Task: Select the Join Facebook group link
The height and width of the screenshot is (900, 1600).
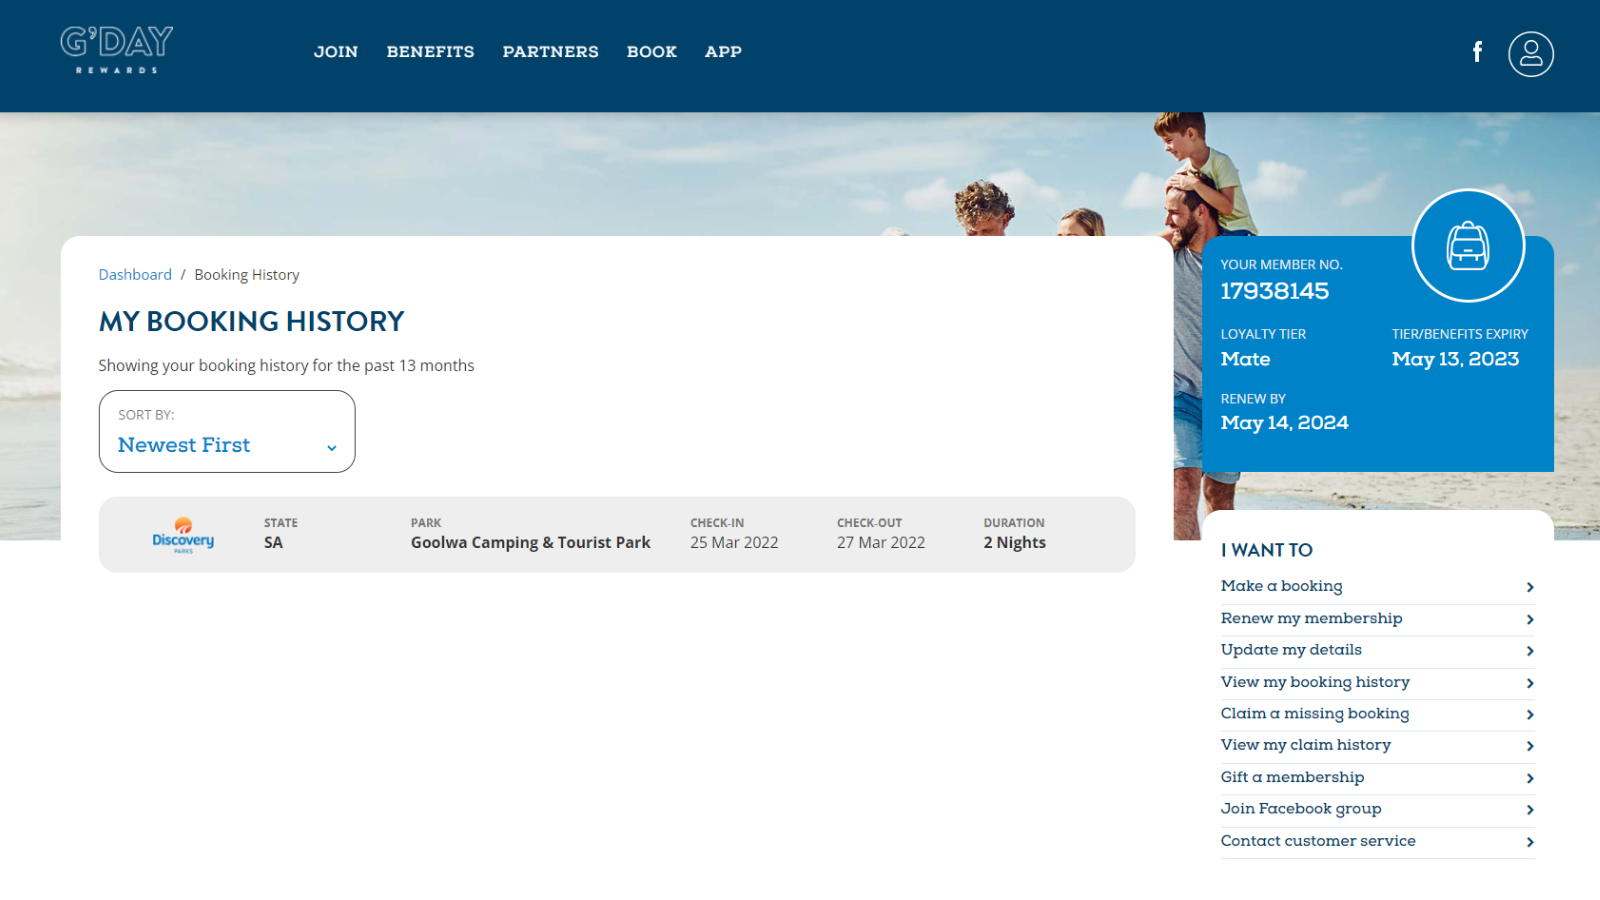Action: point(1301,809)
